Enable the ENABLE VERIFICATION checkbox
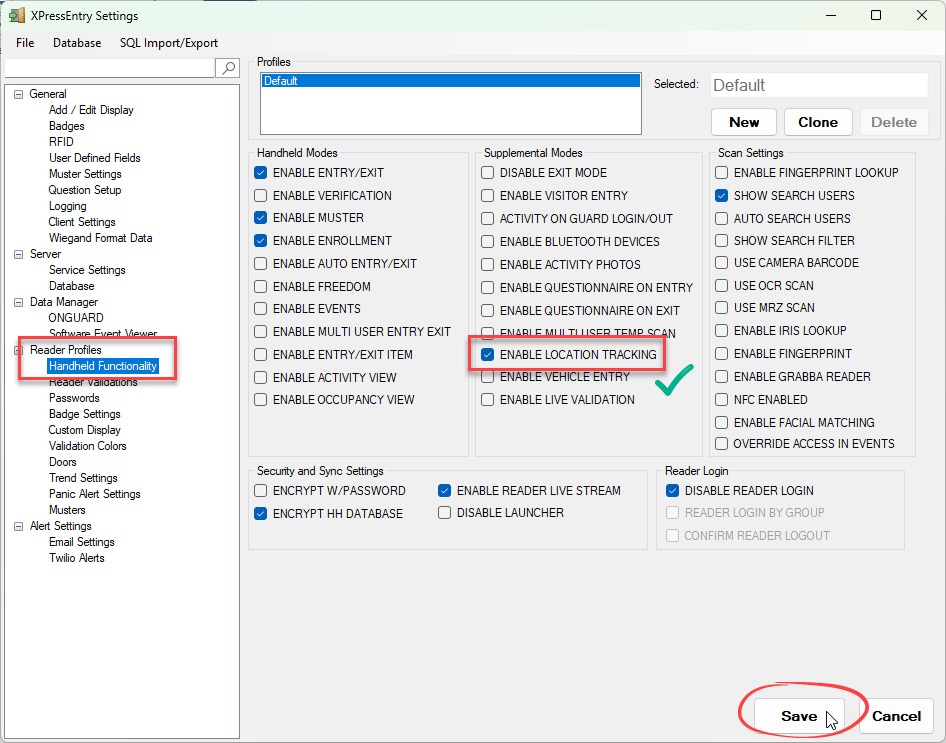The image size is (946, 743). [x=261, y=196]
